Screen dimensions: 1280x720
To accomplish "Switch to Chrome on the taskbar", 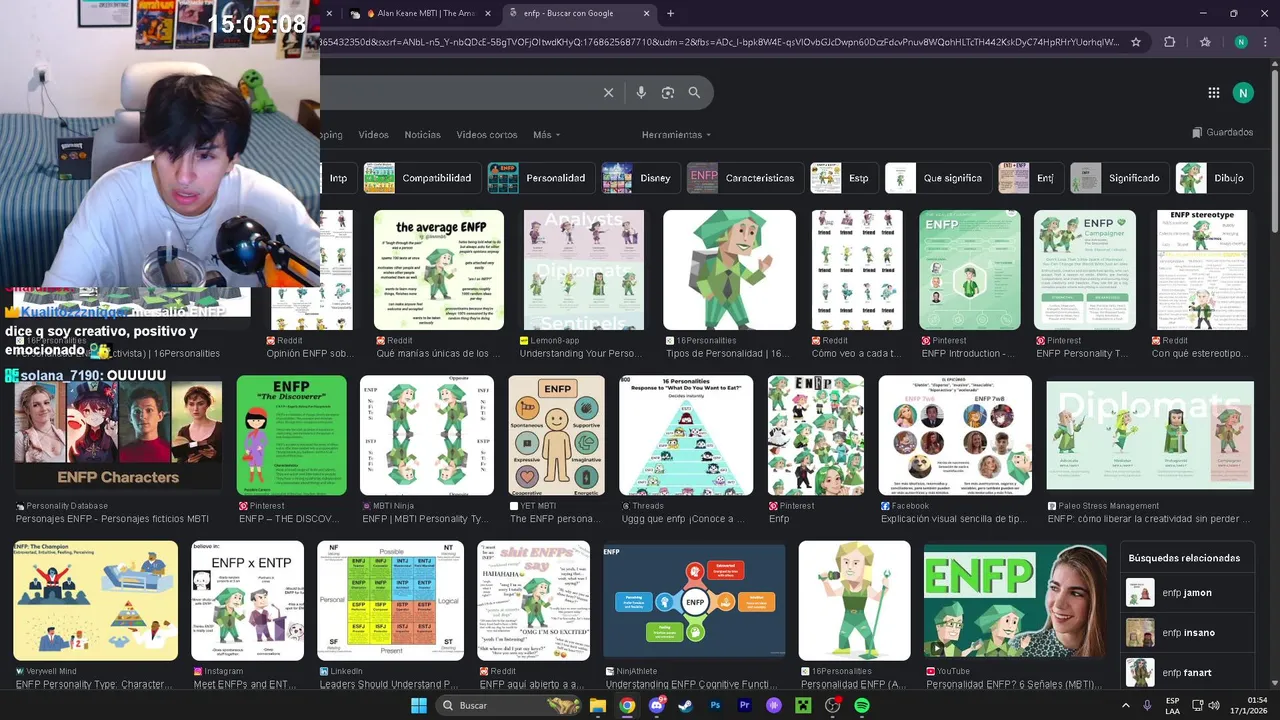I will [627, 706].
